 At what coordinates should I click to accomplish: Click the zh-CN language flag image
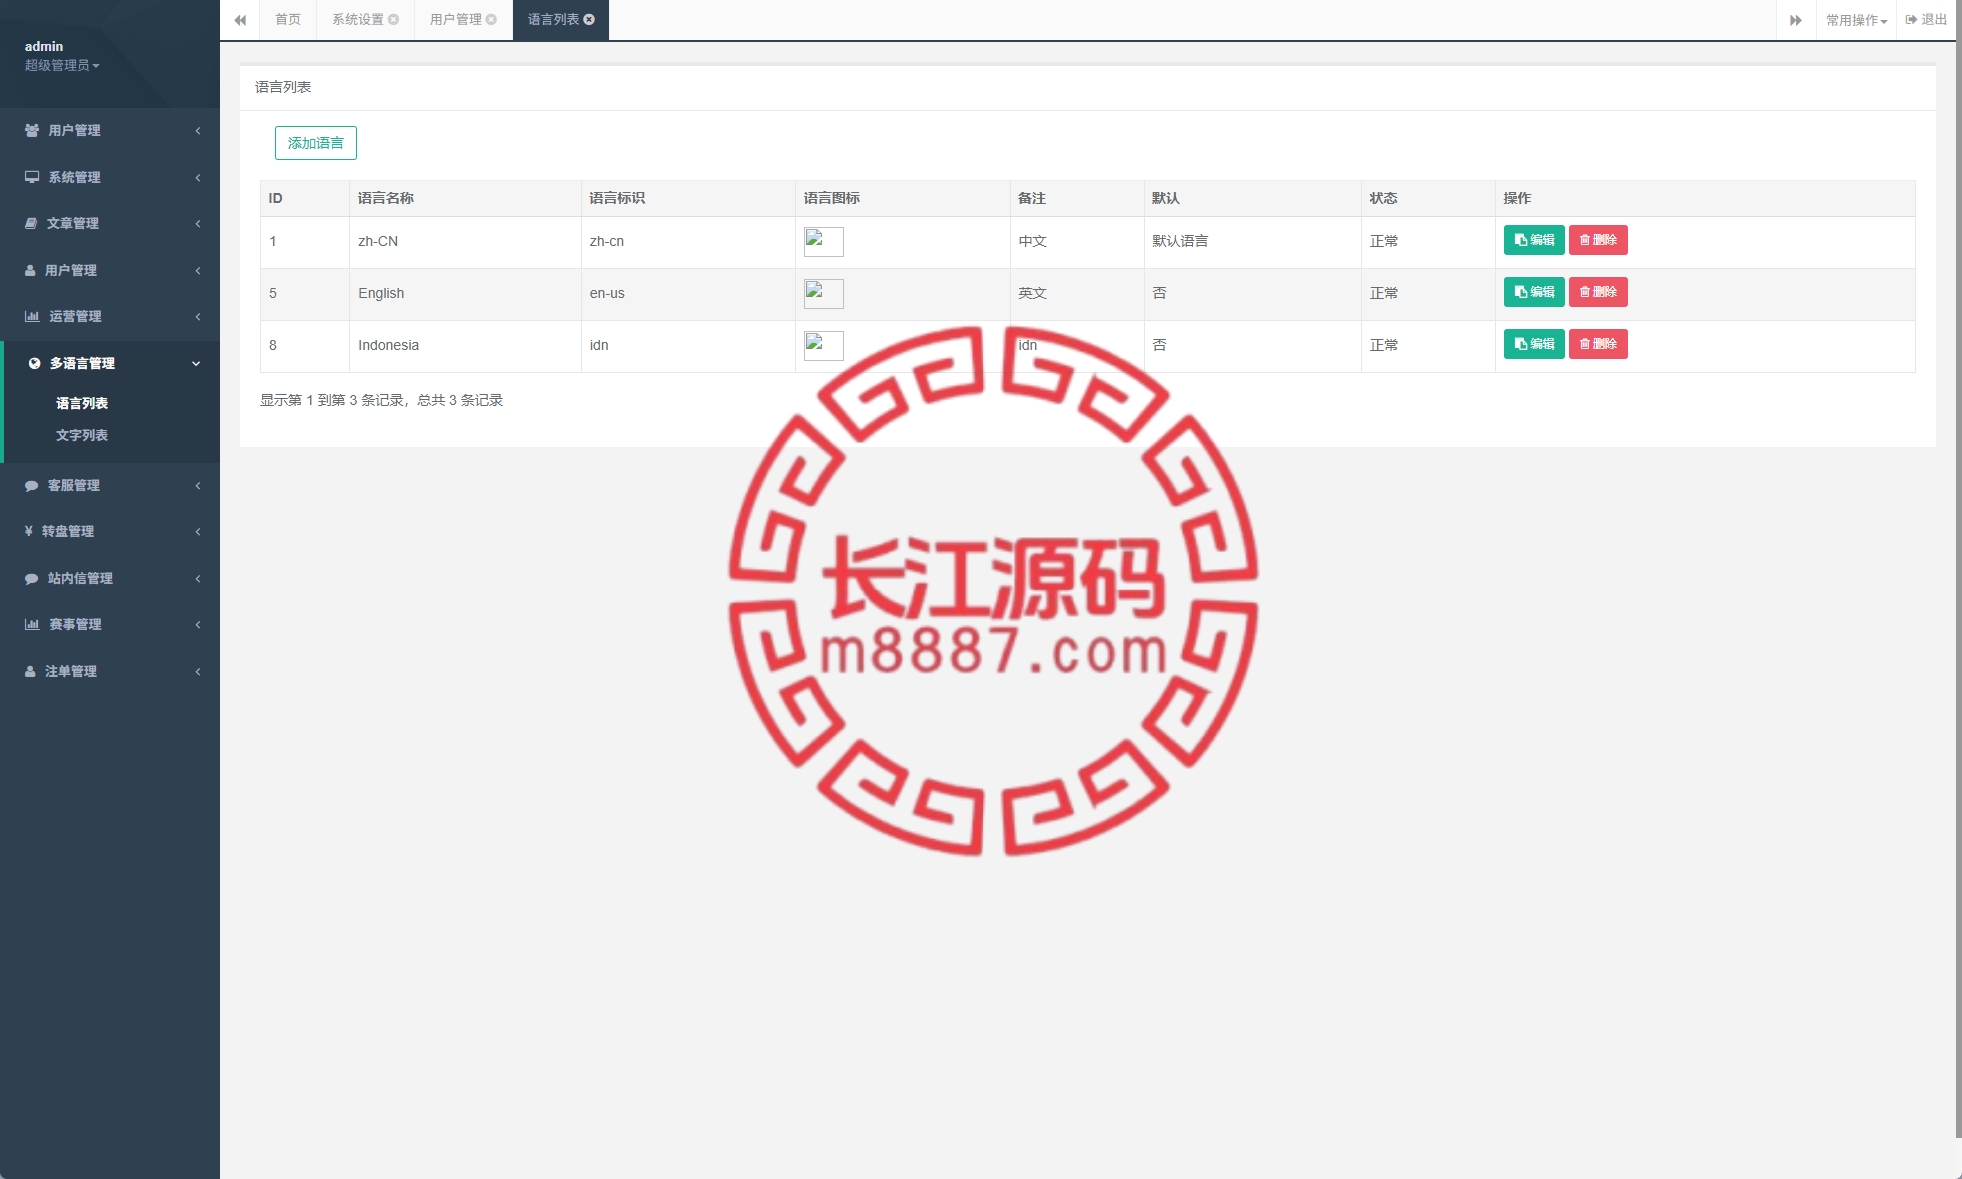pyautogui.click(x=824, y=242)
